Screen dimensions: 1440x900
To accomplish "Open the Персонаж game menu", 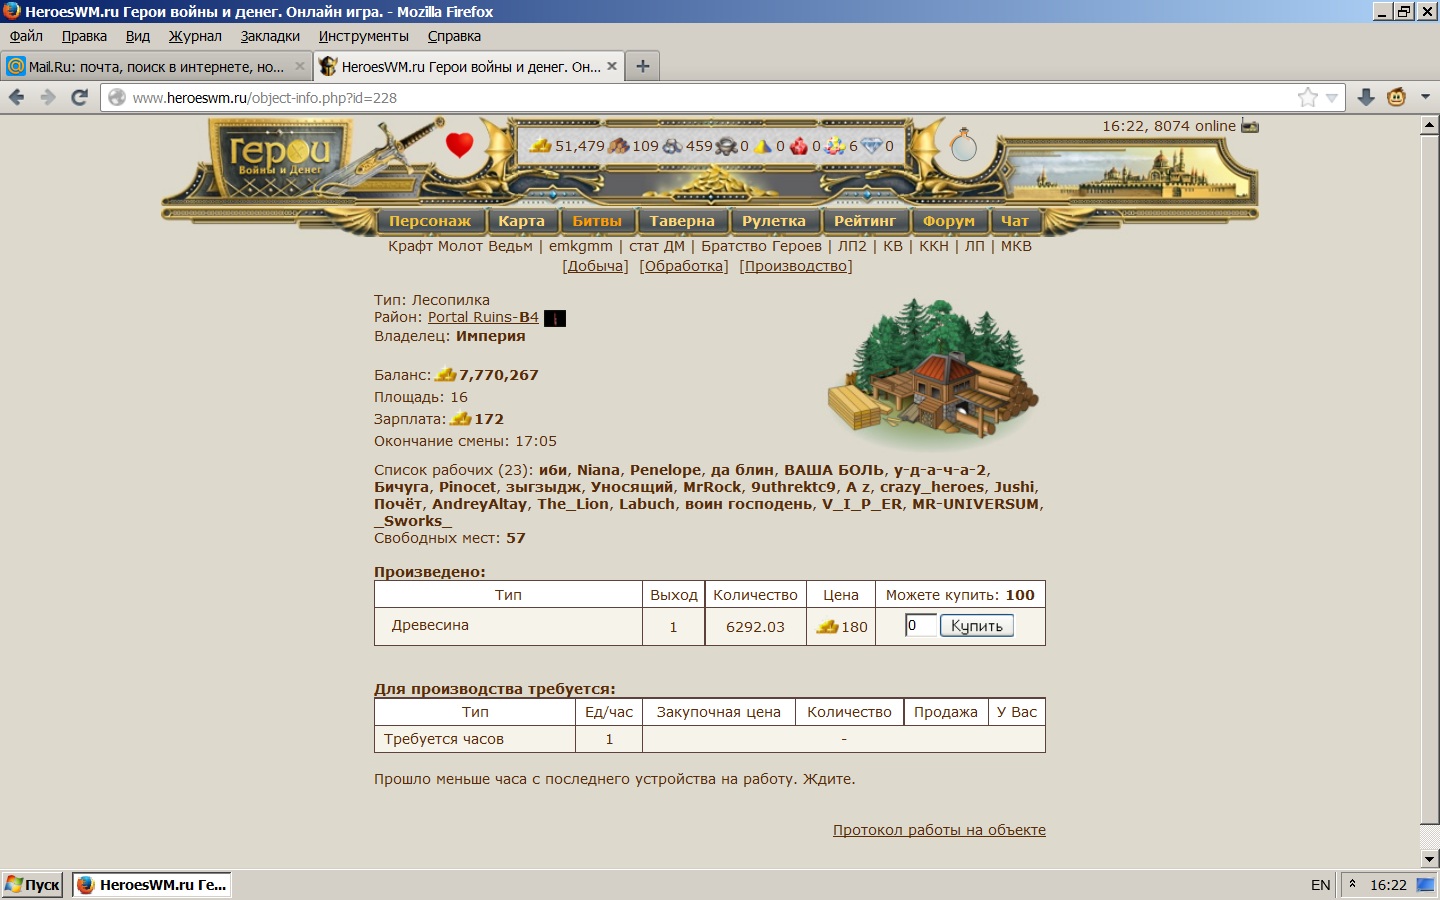I will pos(430,221).
